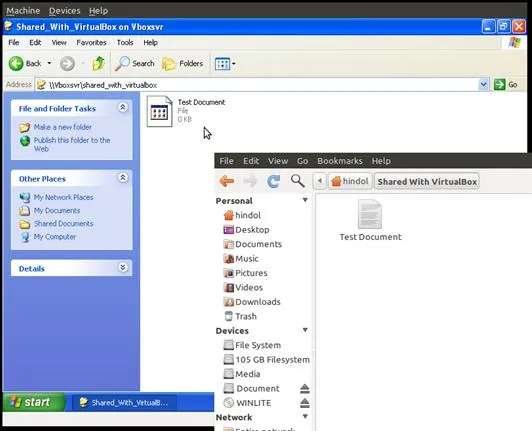Open the Explorer View menu
The height and width of the screenshot is (431, 532).
click(59, 42)
